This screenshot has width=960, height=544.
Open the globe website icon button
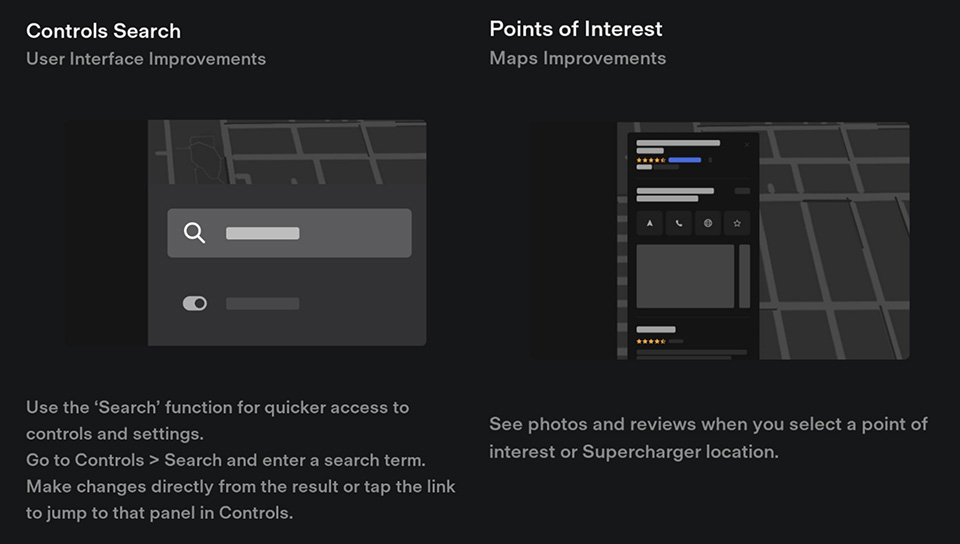(708, 223)
